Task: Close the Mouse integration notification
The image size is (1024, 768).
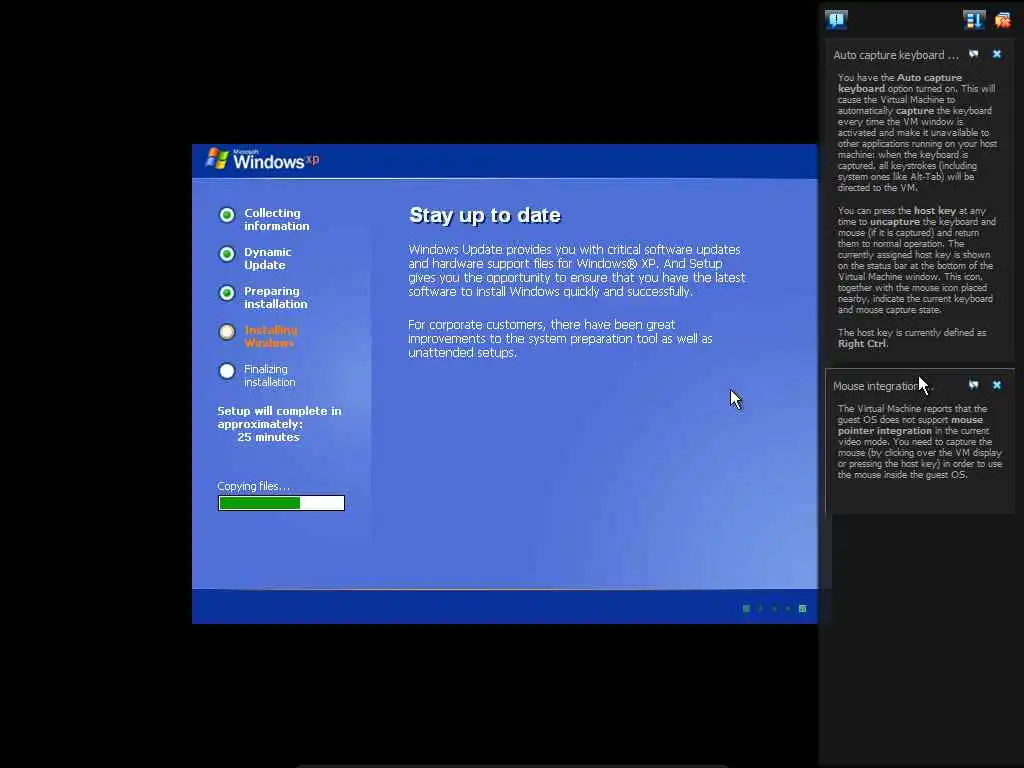Action: click(x=997, y=385)
